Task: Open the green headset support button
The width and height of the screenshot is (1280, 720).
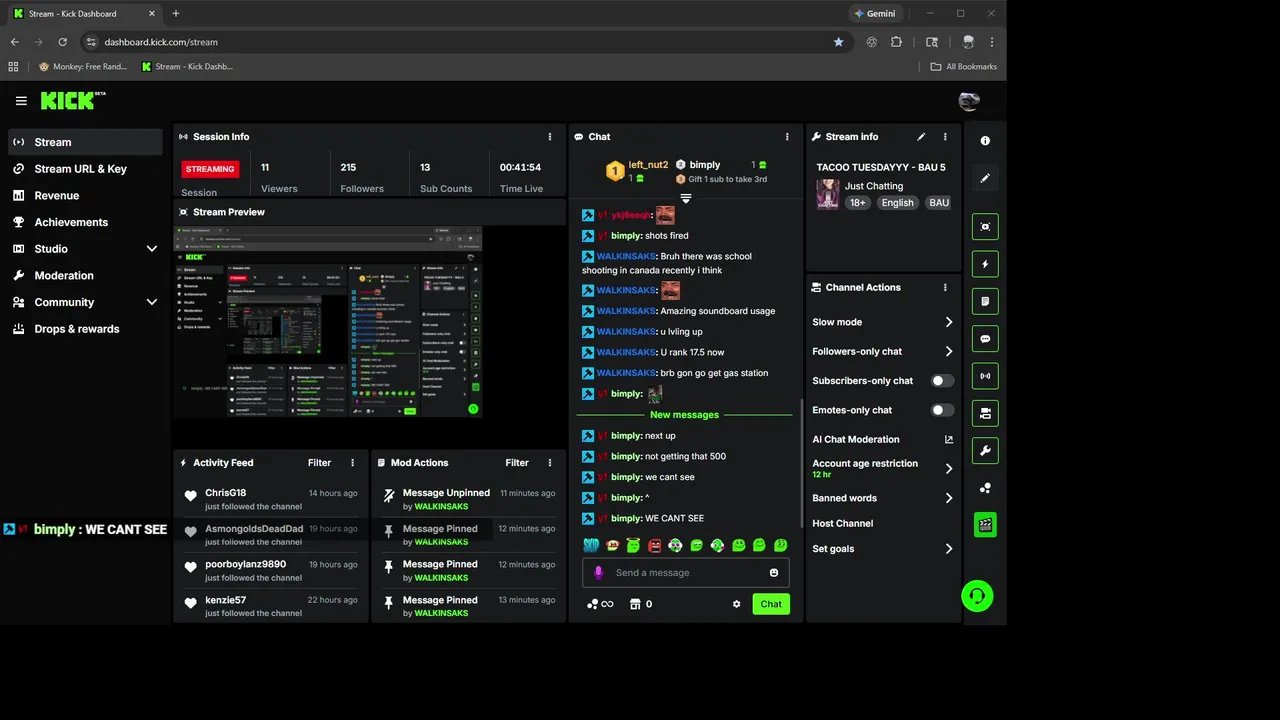Action: pyautogui.click(x=976, y=596)
